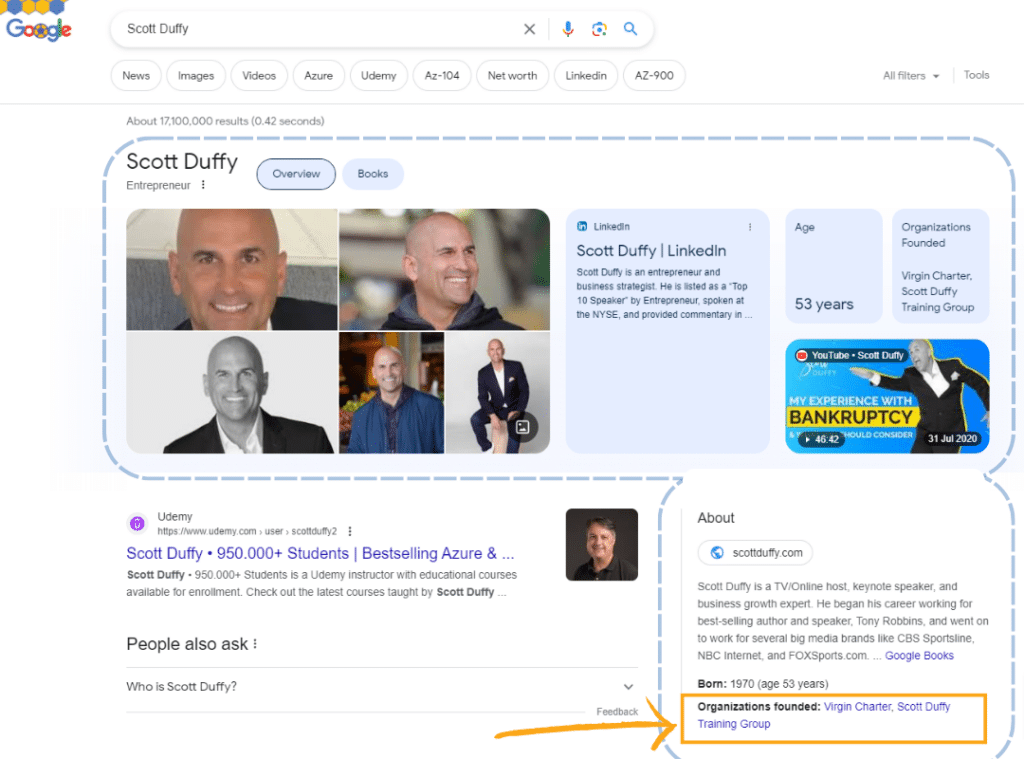
Task: Click the Feedback link
Action: tap(616, 712)
